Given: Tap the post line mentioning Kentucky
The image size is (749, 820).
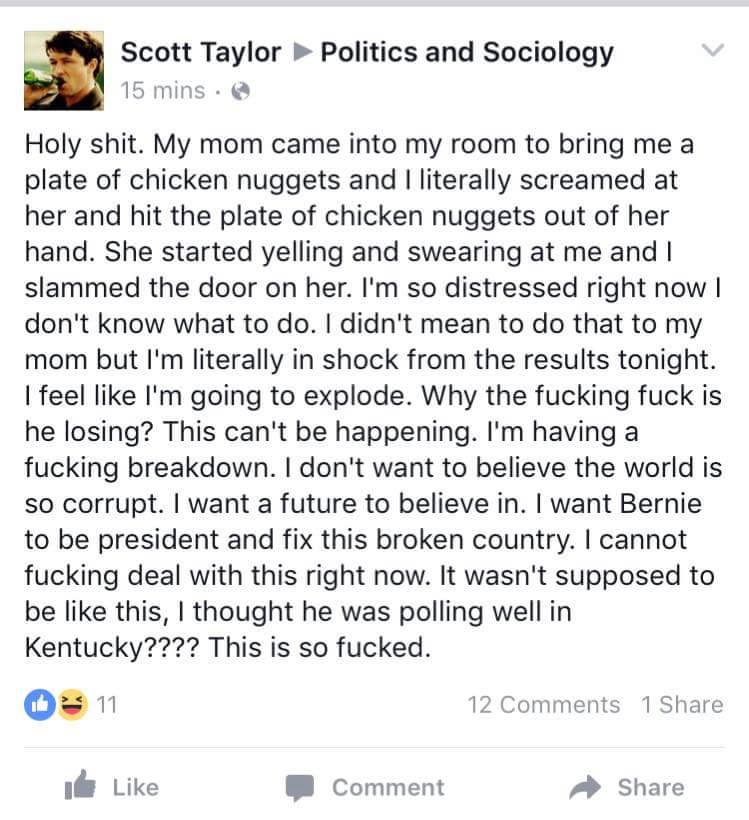Looking at the screenshot, I should [x=226, y=646].
